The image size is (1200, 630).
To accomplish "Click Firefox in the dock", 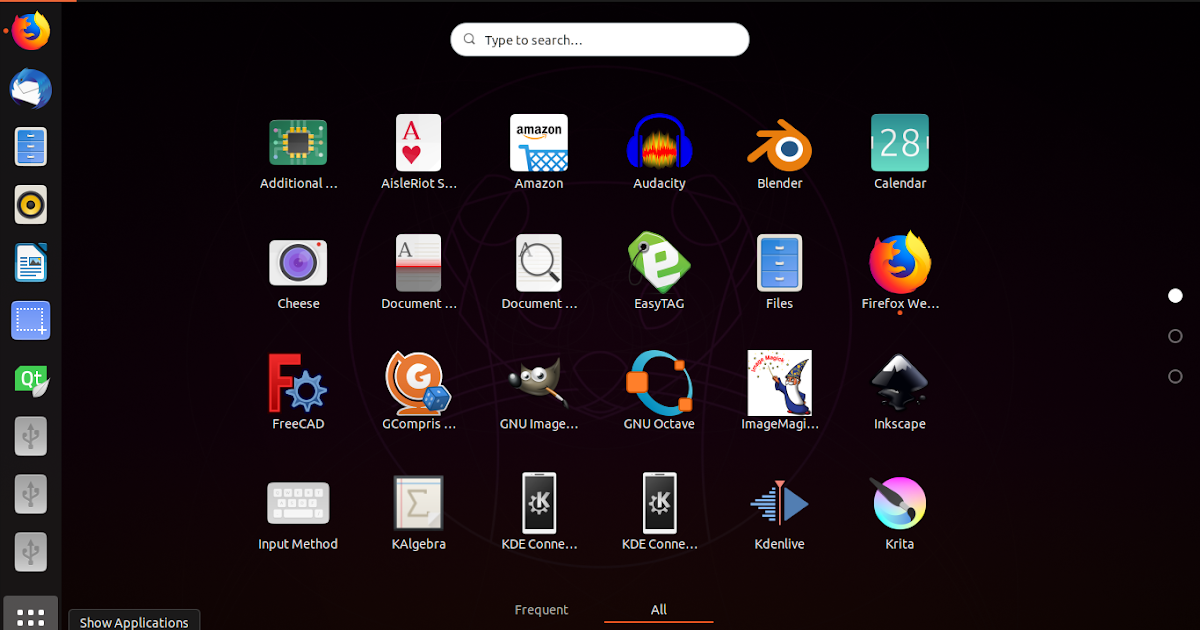I will coord(31,31).
